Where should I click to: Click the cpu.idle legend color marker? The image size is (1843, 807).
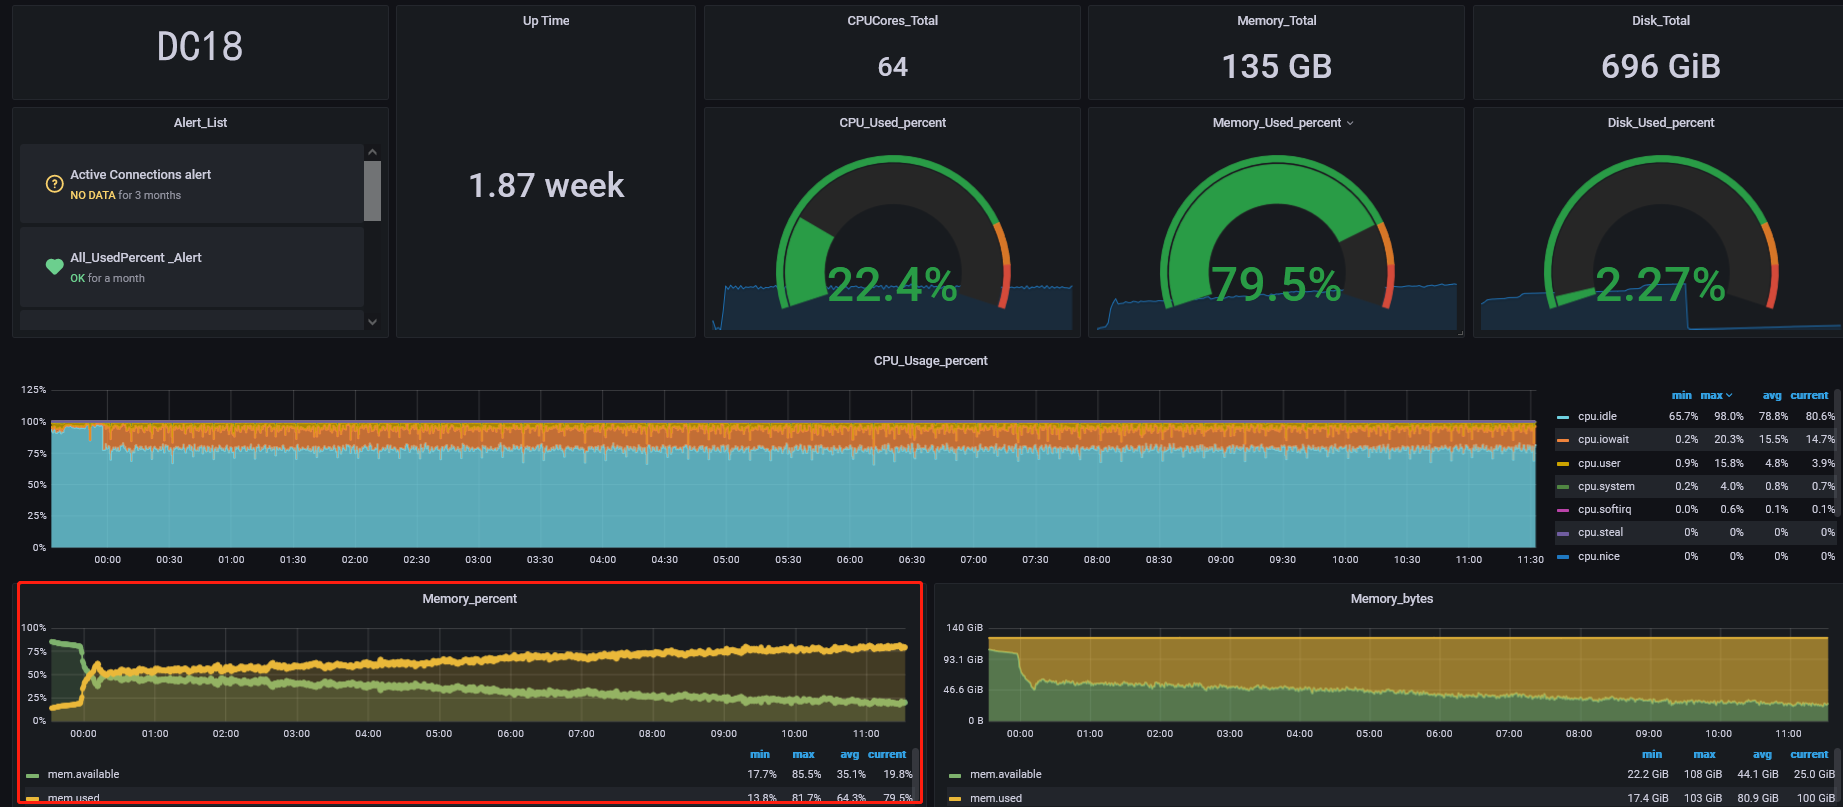pos(1563,417)
